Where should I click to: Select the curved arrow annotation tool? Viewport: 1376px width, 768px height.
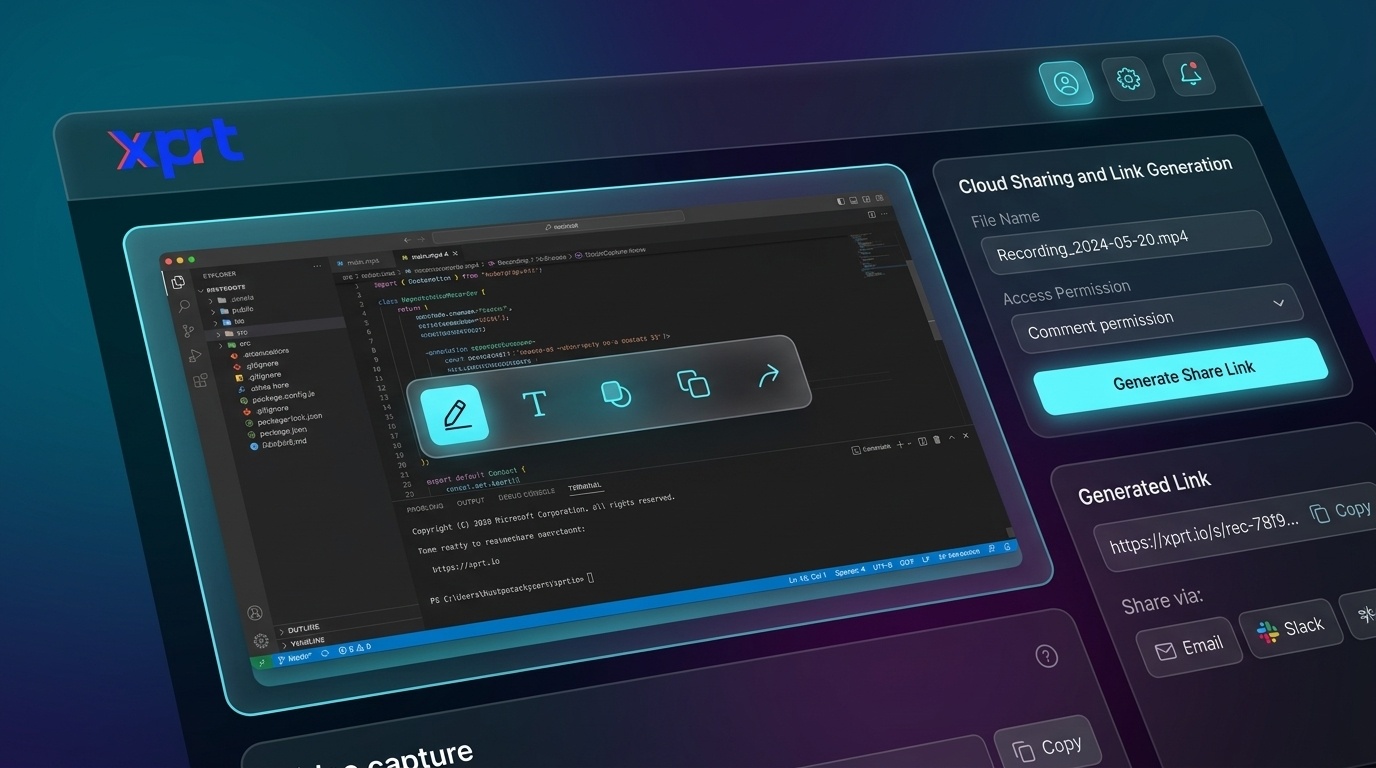[x=768, y=376]
